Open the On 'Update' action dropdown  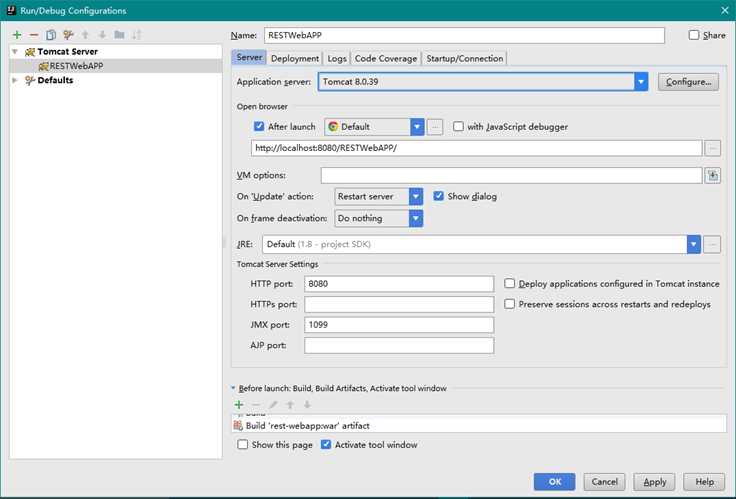(415, 197)
